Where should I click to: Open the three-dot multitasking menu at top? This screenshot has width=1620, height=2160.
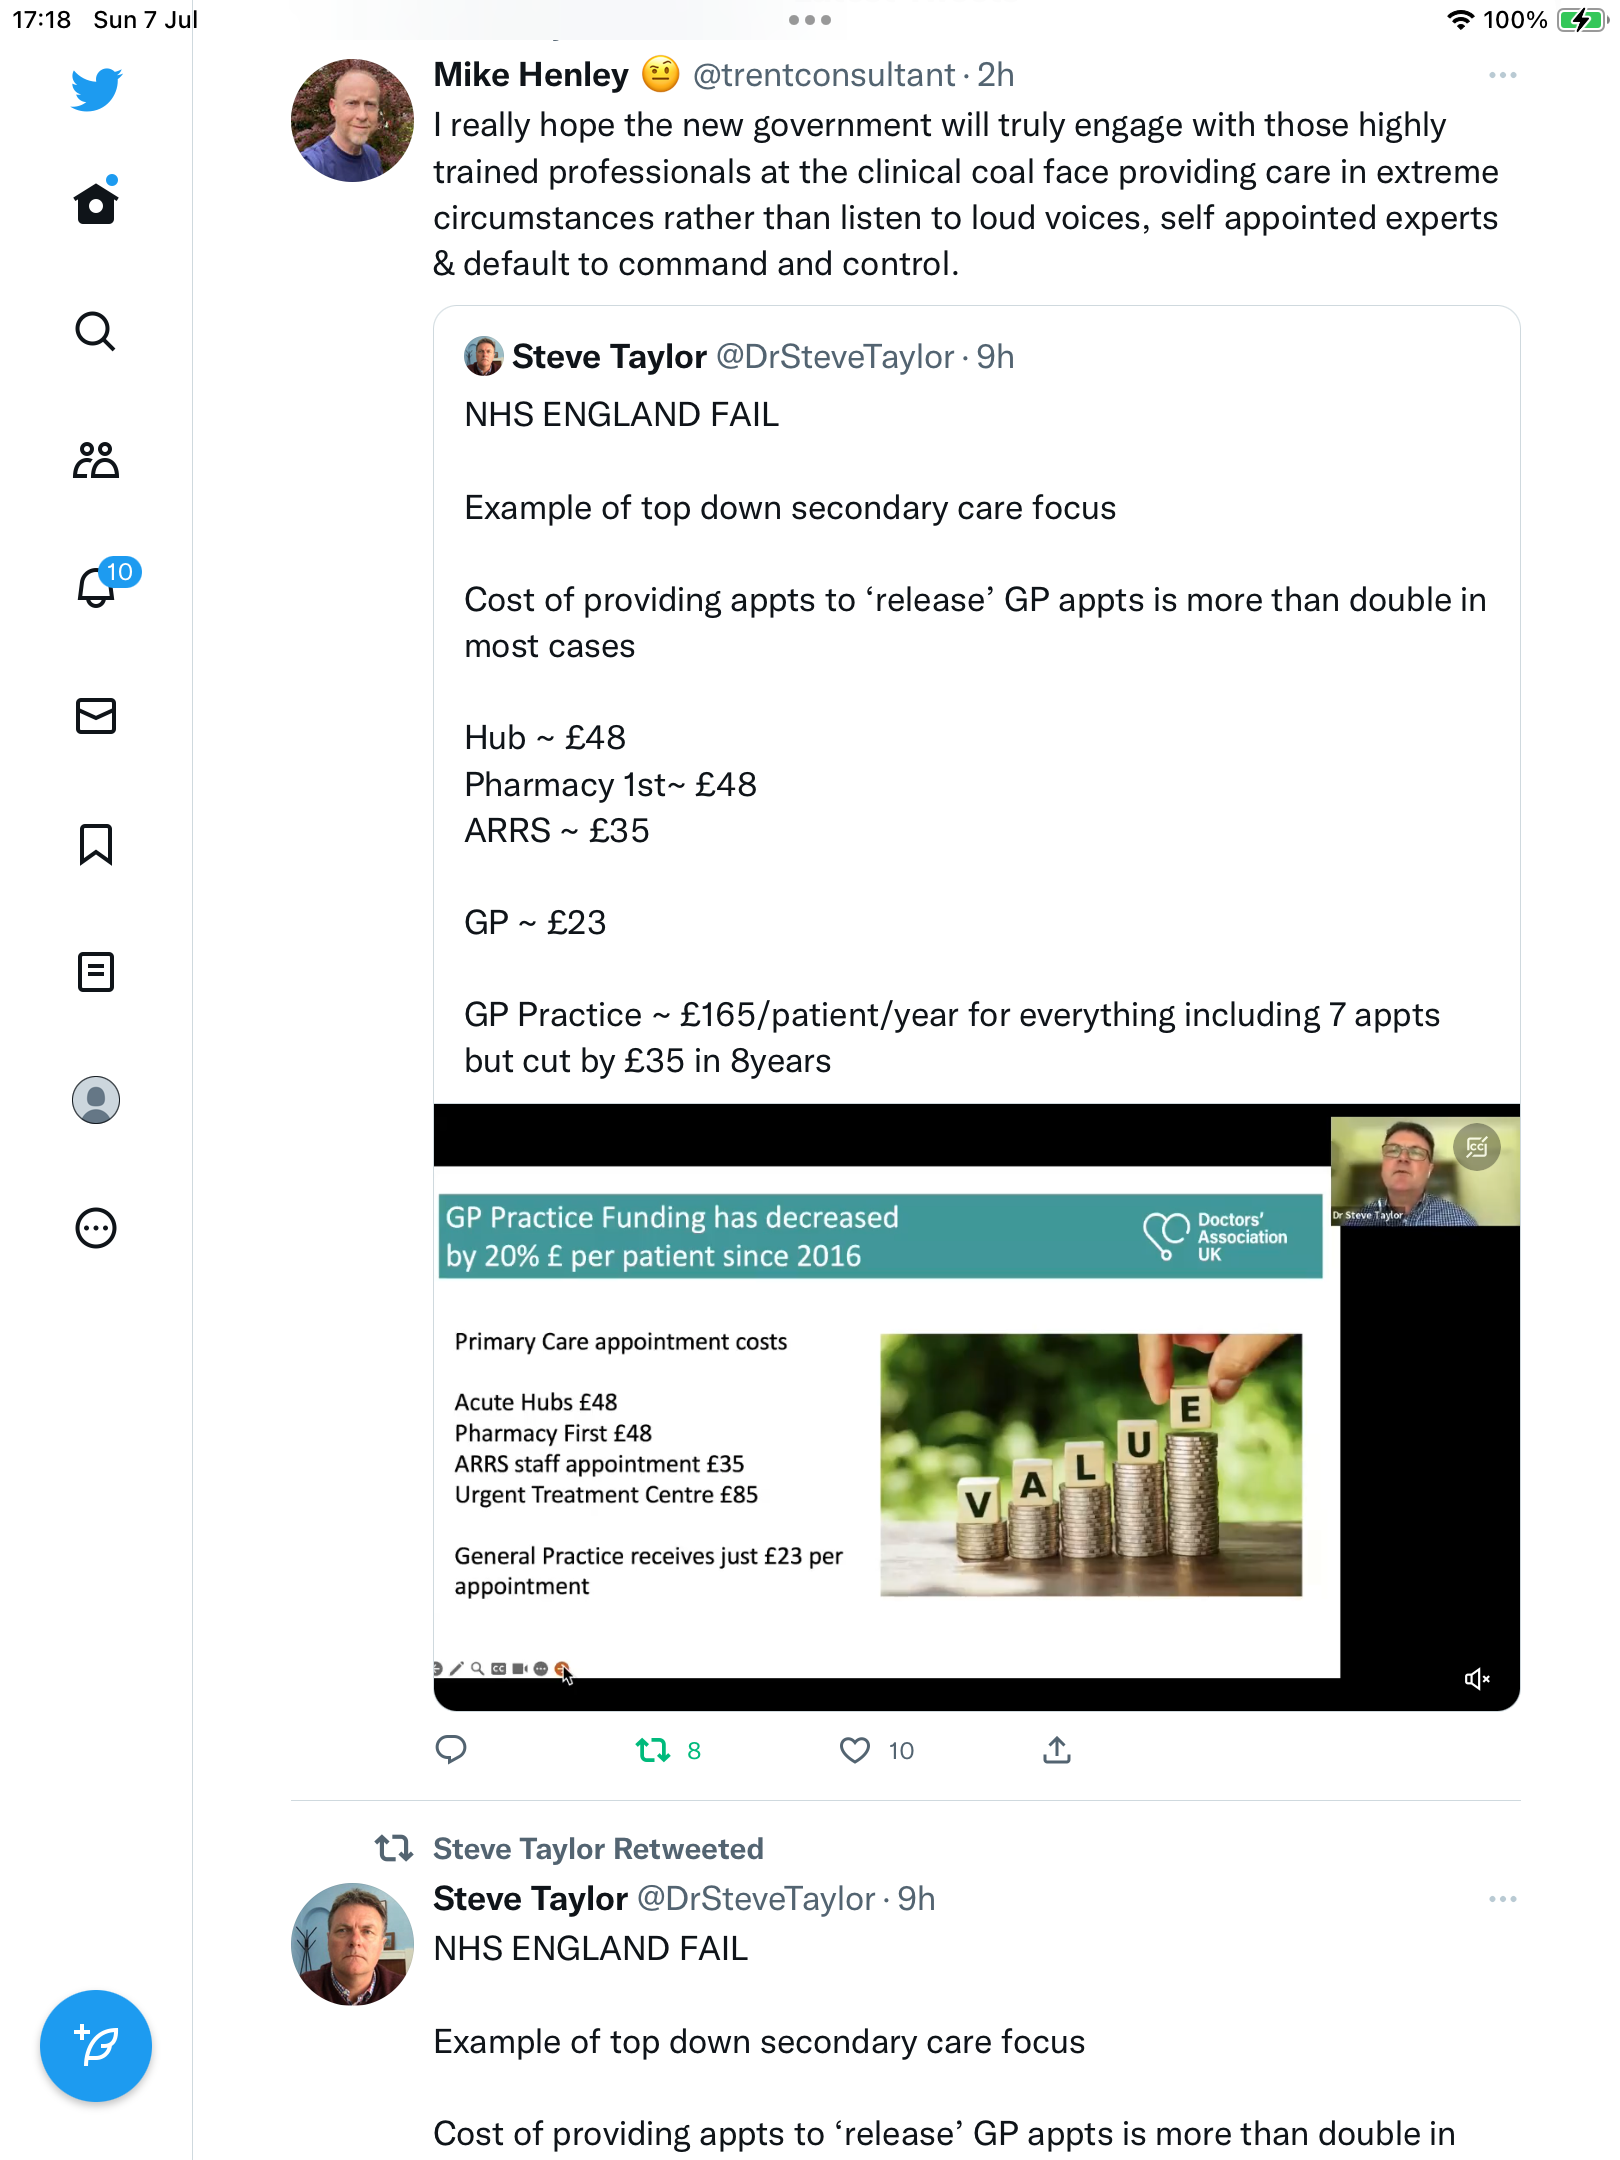[x=810, y=20]
